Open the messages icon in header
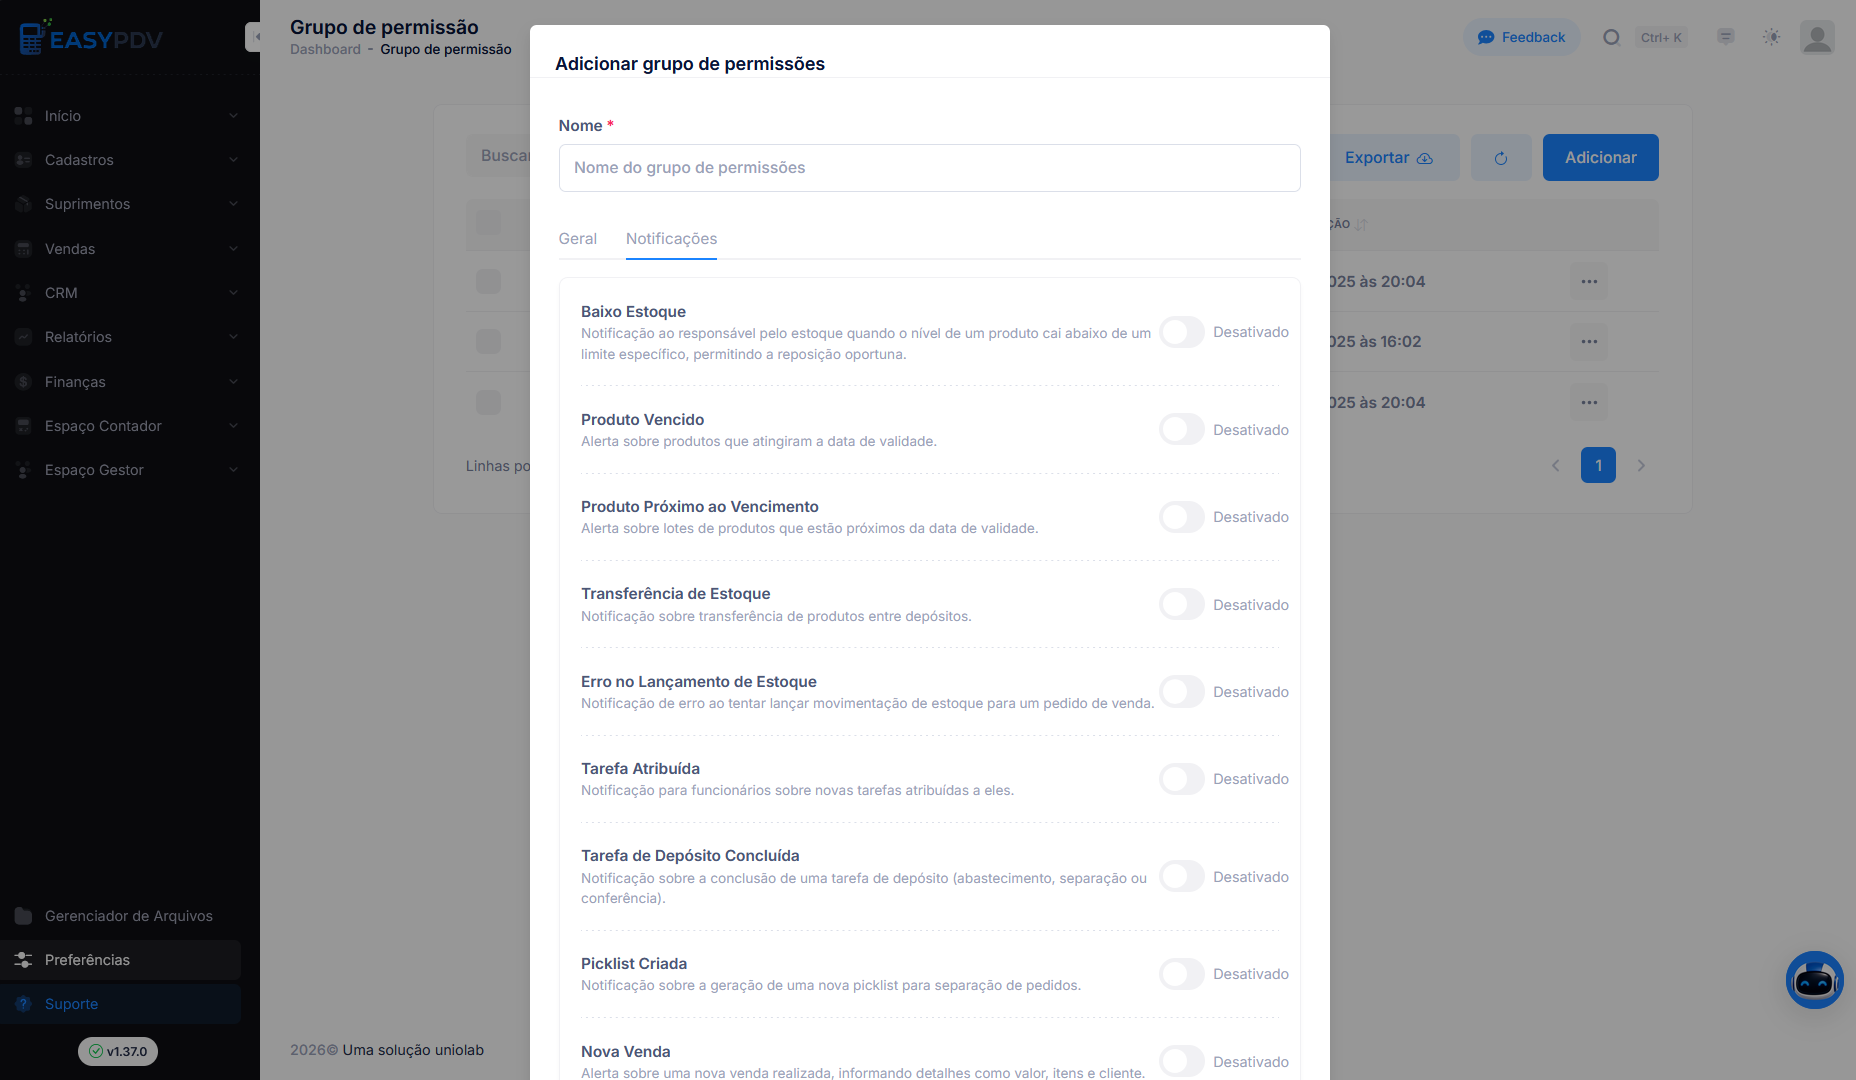This screenshot has height=1080, width=1856. click(x=1725, y=37)
